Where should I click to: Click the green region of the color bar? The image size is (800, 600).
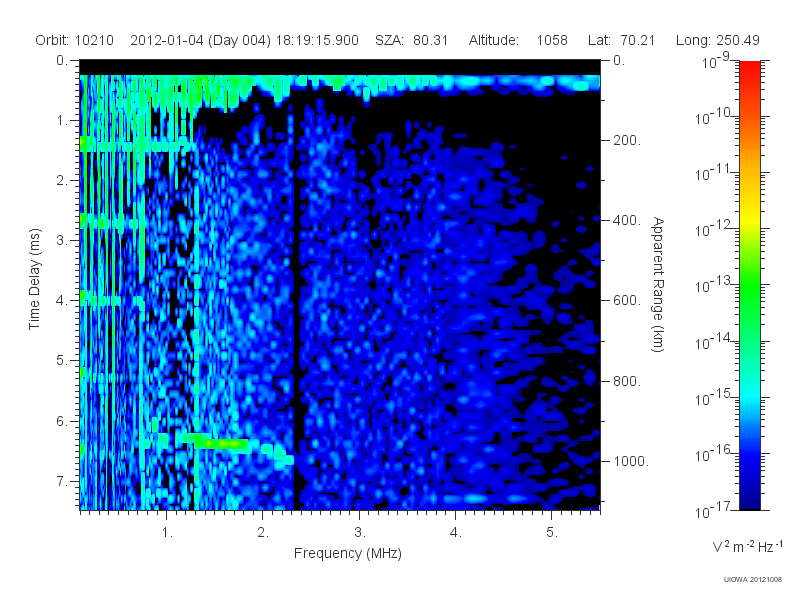(x=749, y=296)
